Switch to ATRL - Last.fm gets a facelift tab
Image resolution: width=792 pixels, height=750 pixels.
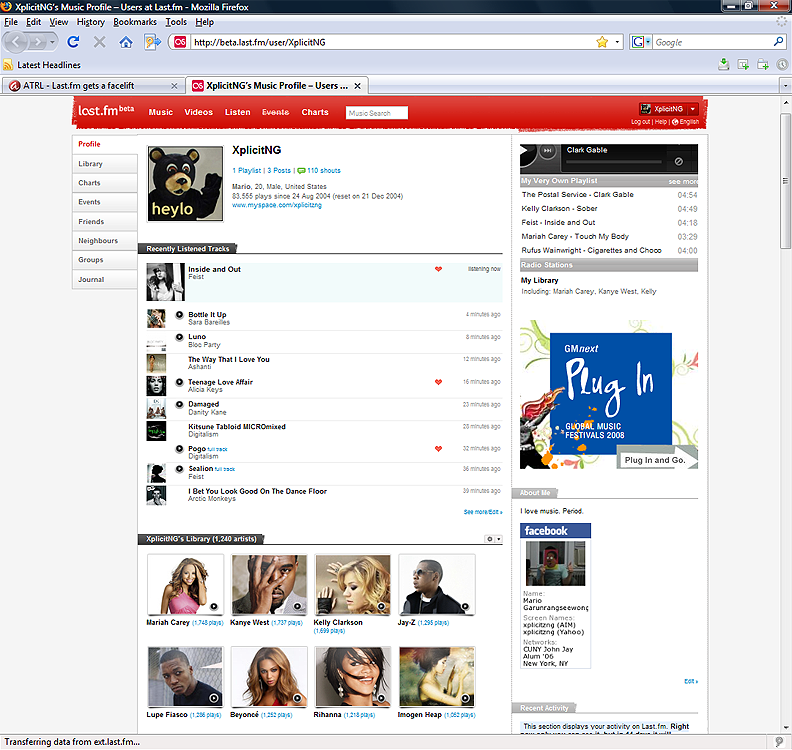[93, 86]
